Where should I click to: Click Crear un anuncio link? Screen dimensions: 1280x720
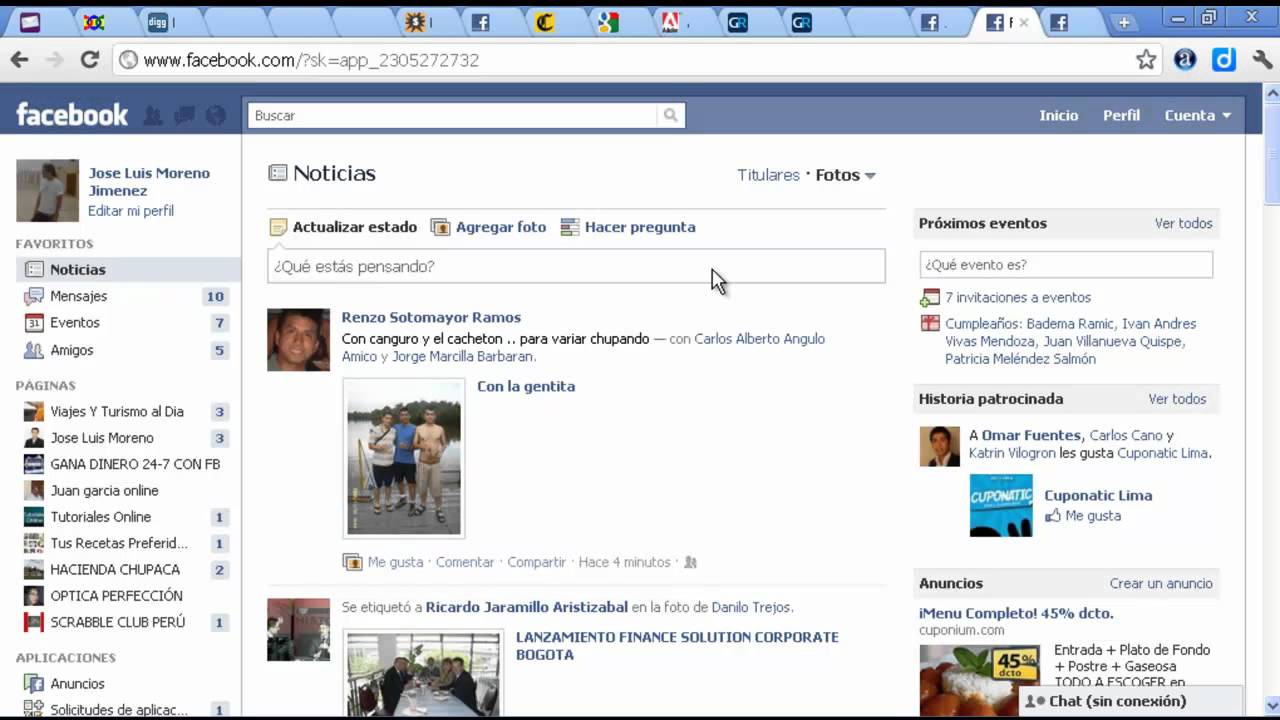click(x=1161, y=583)
